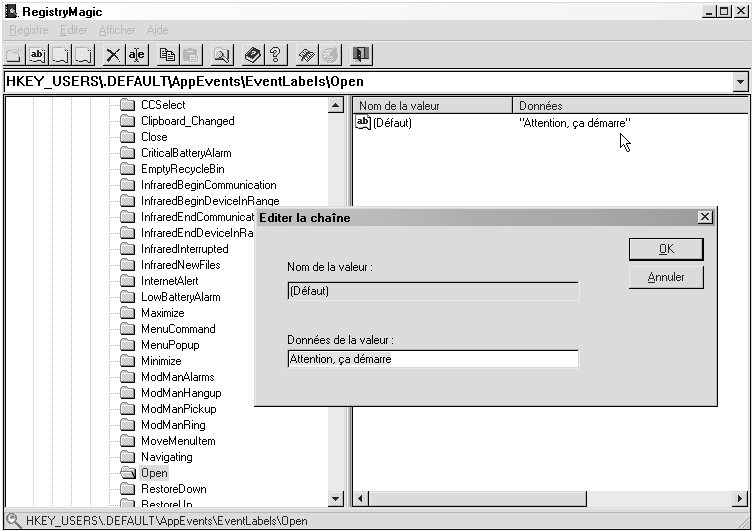
Task: Select the Minimize key
Action: click(161, 361)
